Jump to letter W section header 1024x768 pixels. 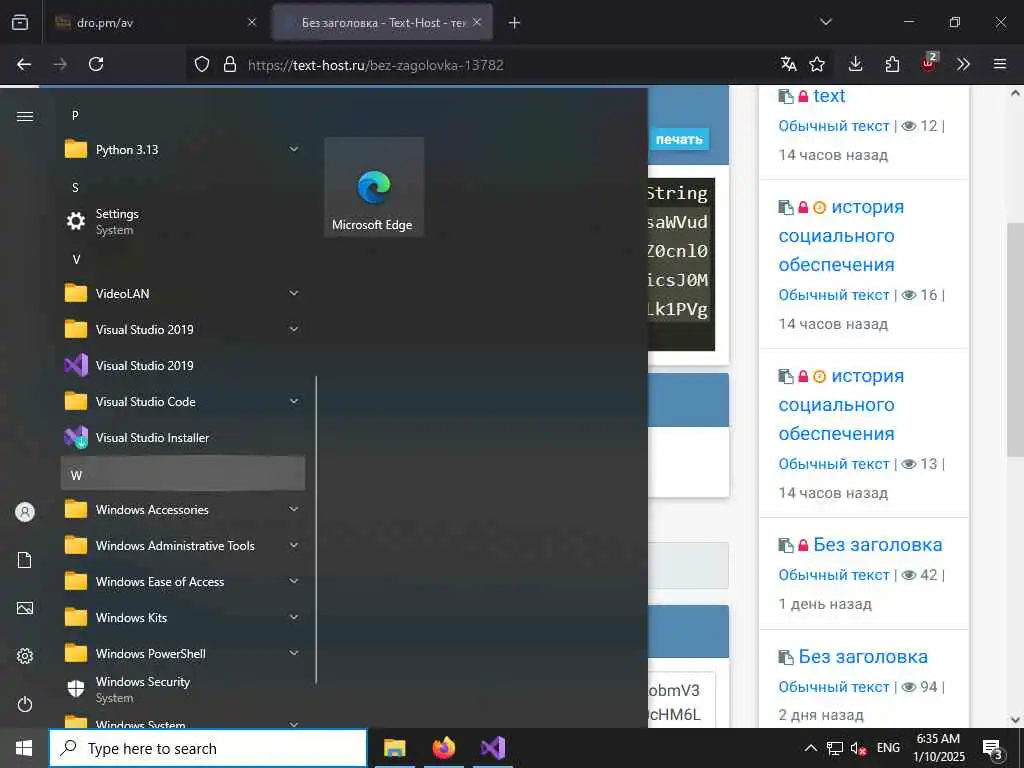click(183, 475)
